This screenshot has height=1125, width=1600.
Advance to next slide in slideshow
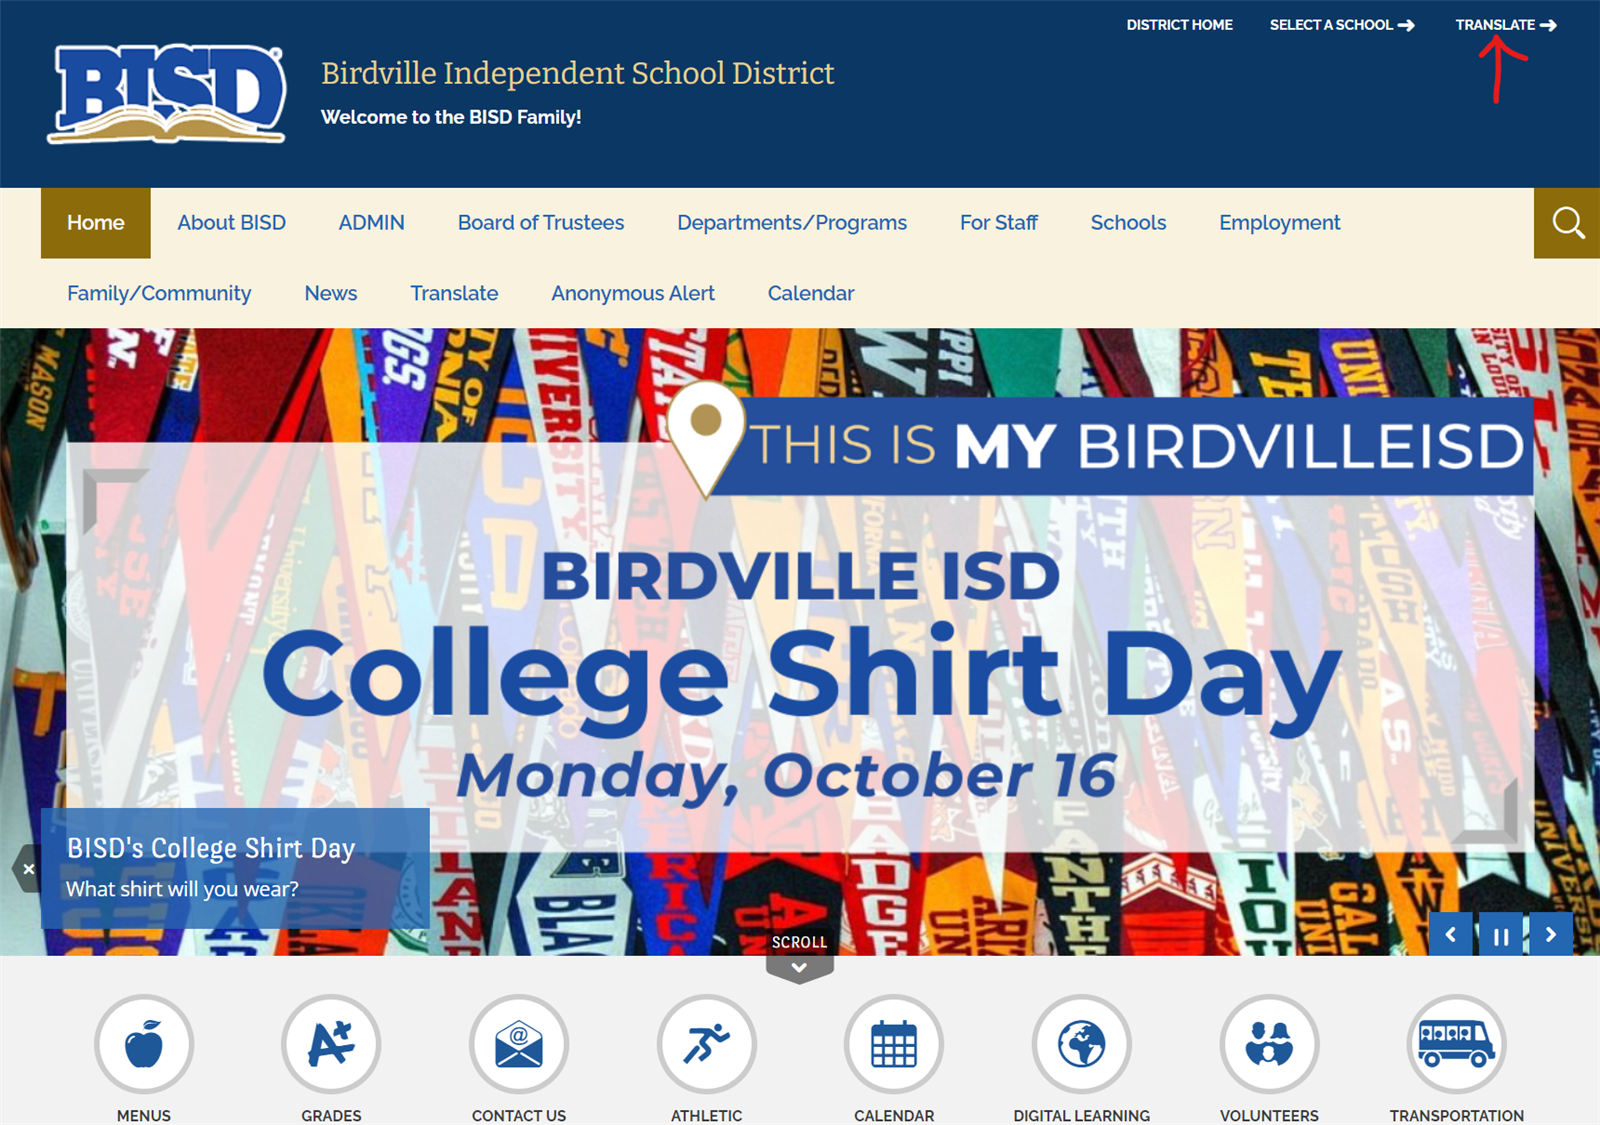(x=1551, y=935)
